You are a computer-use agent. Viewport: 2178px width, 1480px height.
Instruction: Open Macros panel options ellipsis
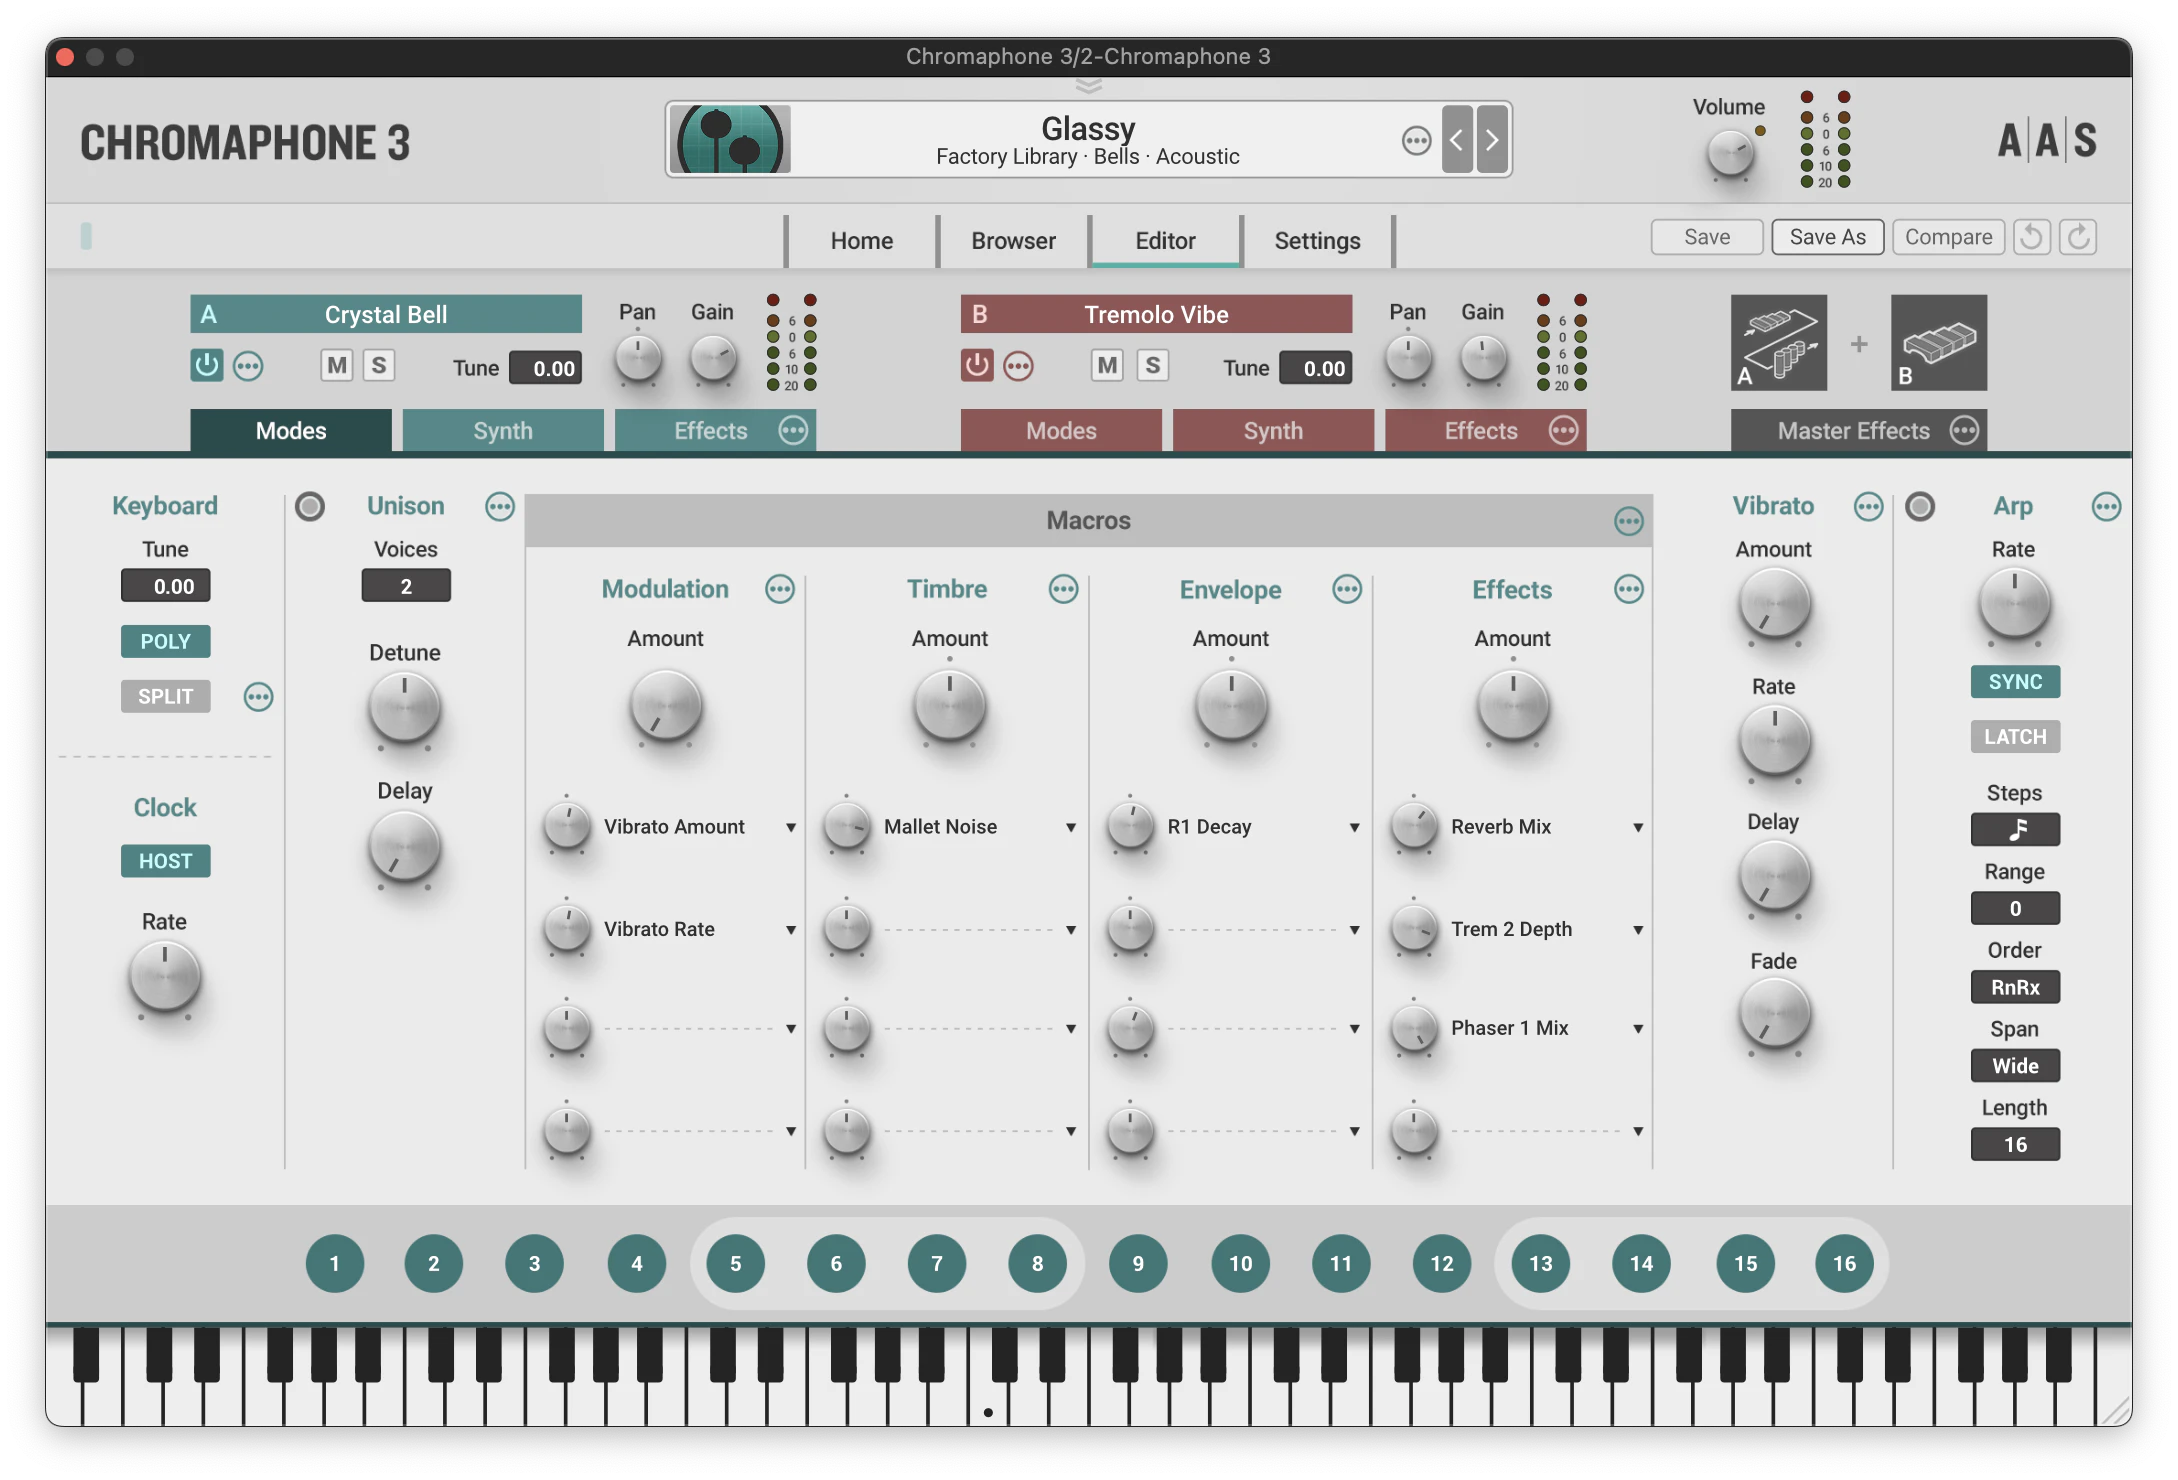click(x=1629, y=521)
